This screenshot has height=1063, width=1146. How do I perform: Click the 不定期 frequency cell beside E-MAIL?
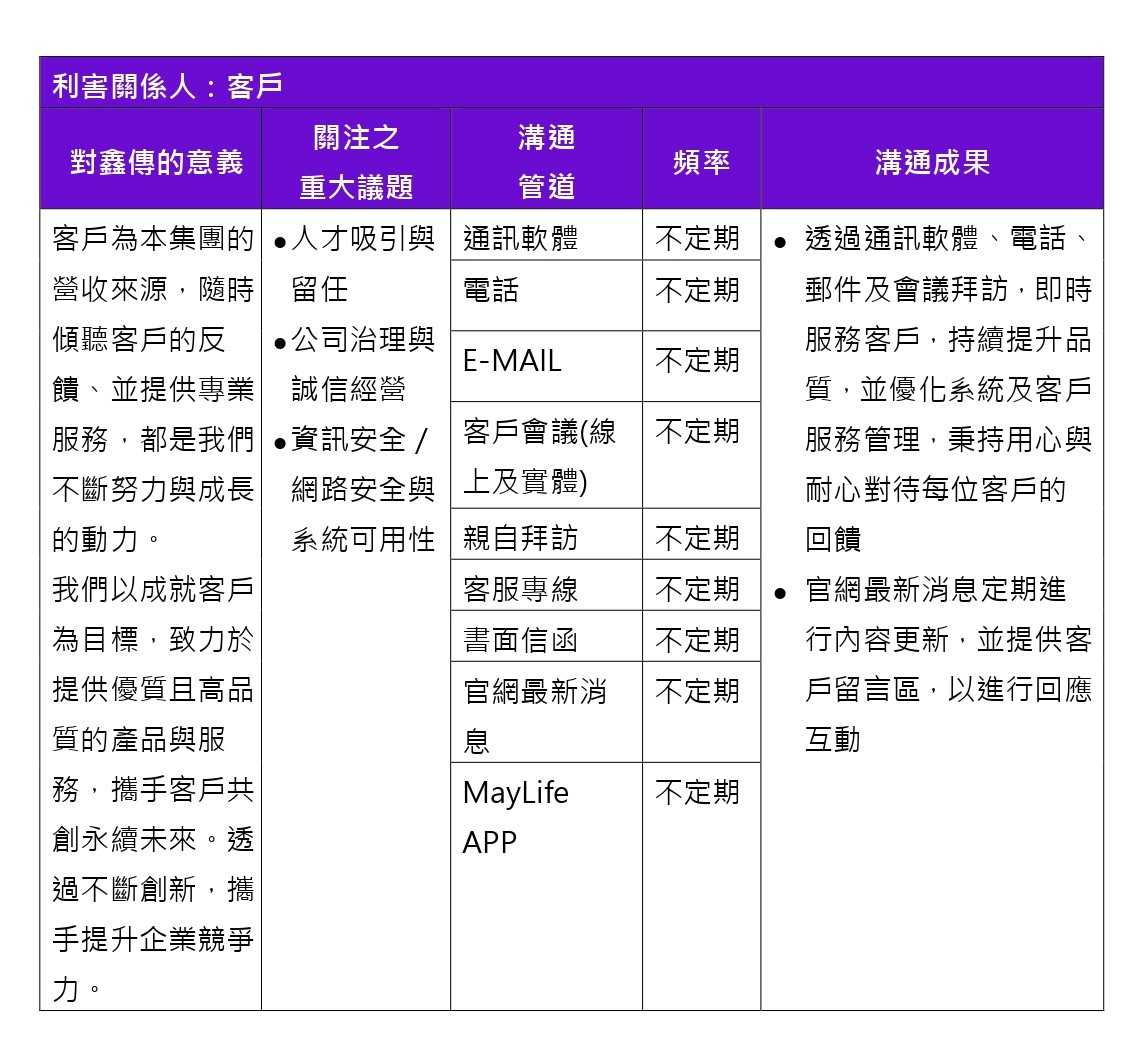[698, 361]
